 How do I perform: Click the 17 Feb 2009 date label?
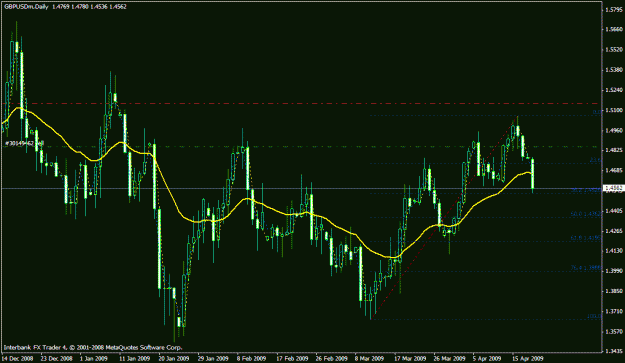click(292, 358)
